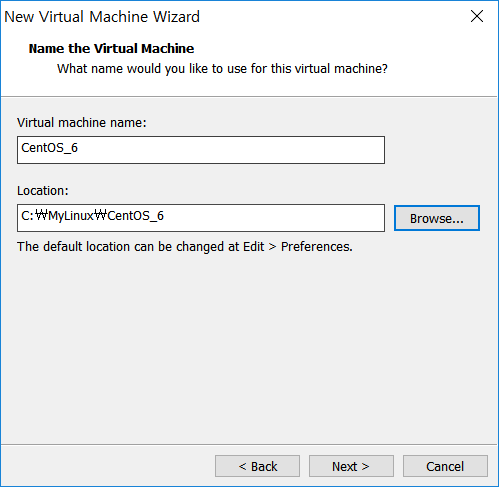Viewport: 499px width, 487px height.
Task: Click the 'What name would you like' subtitle
Action: (x=222, y=69)
